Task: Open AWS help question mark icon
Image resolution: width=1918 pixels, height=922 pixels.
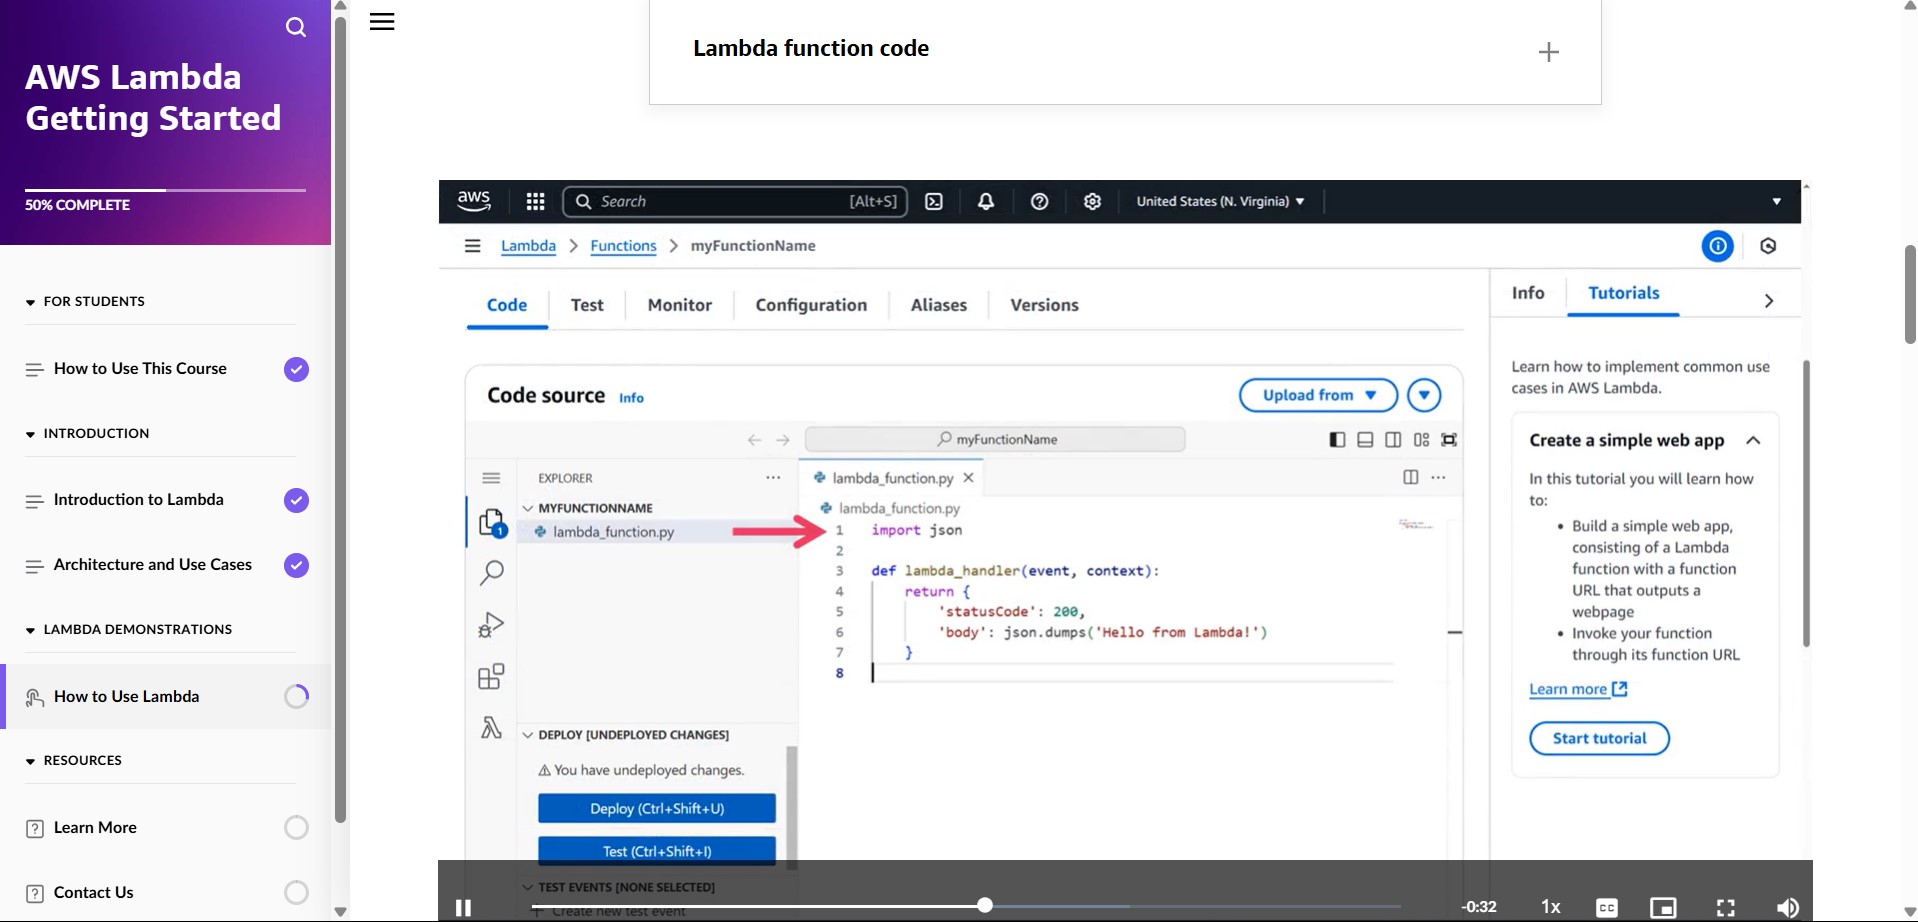Action: click(x=1039, y=202)
